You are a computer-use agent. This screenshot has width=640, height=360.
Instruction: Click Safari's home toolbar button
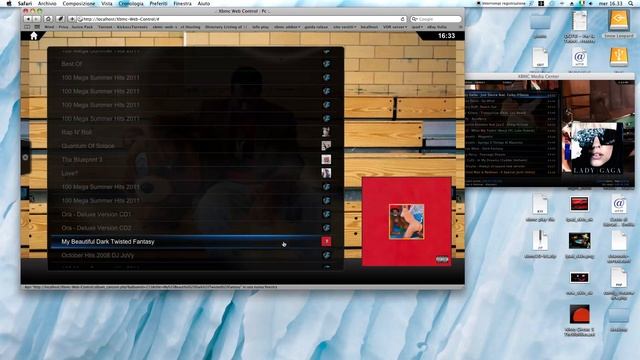click(x=48, y=19)
